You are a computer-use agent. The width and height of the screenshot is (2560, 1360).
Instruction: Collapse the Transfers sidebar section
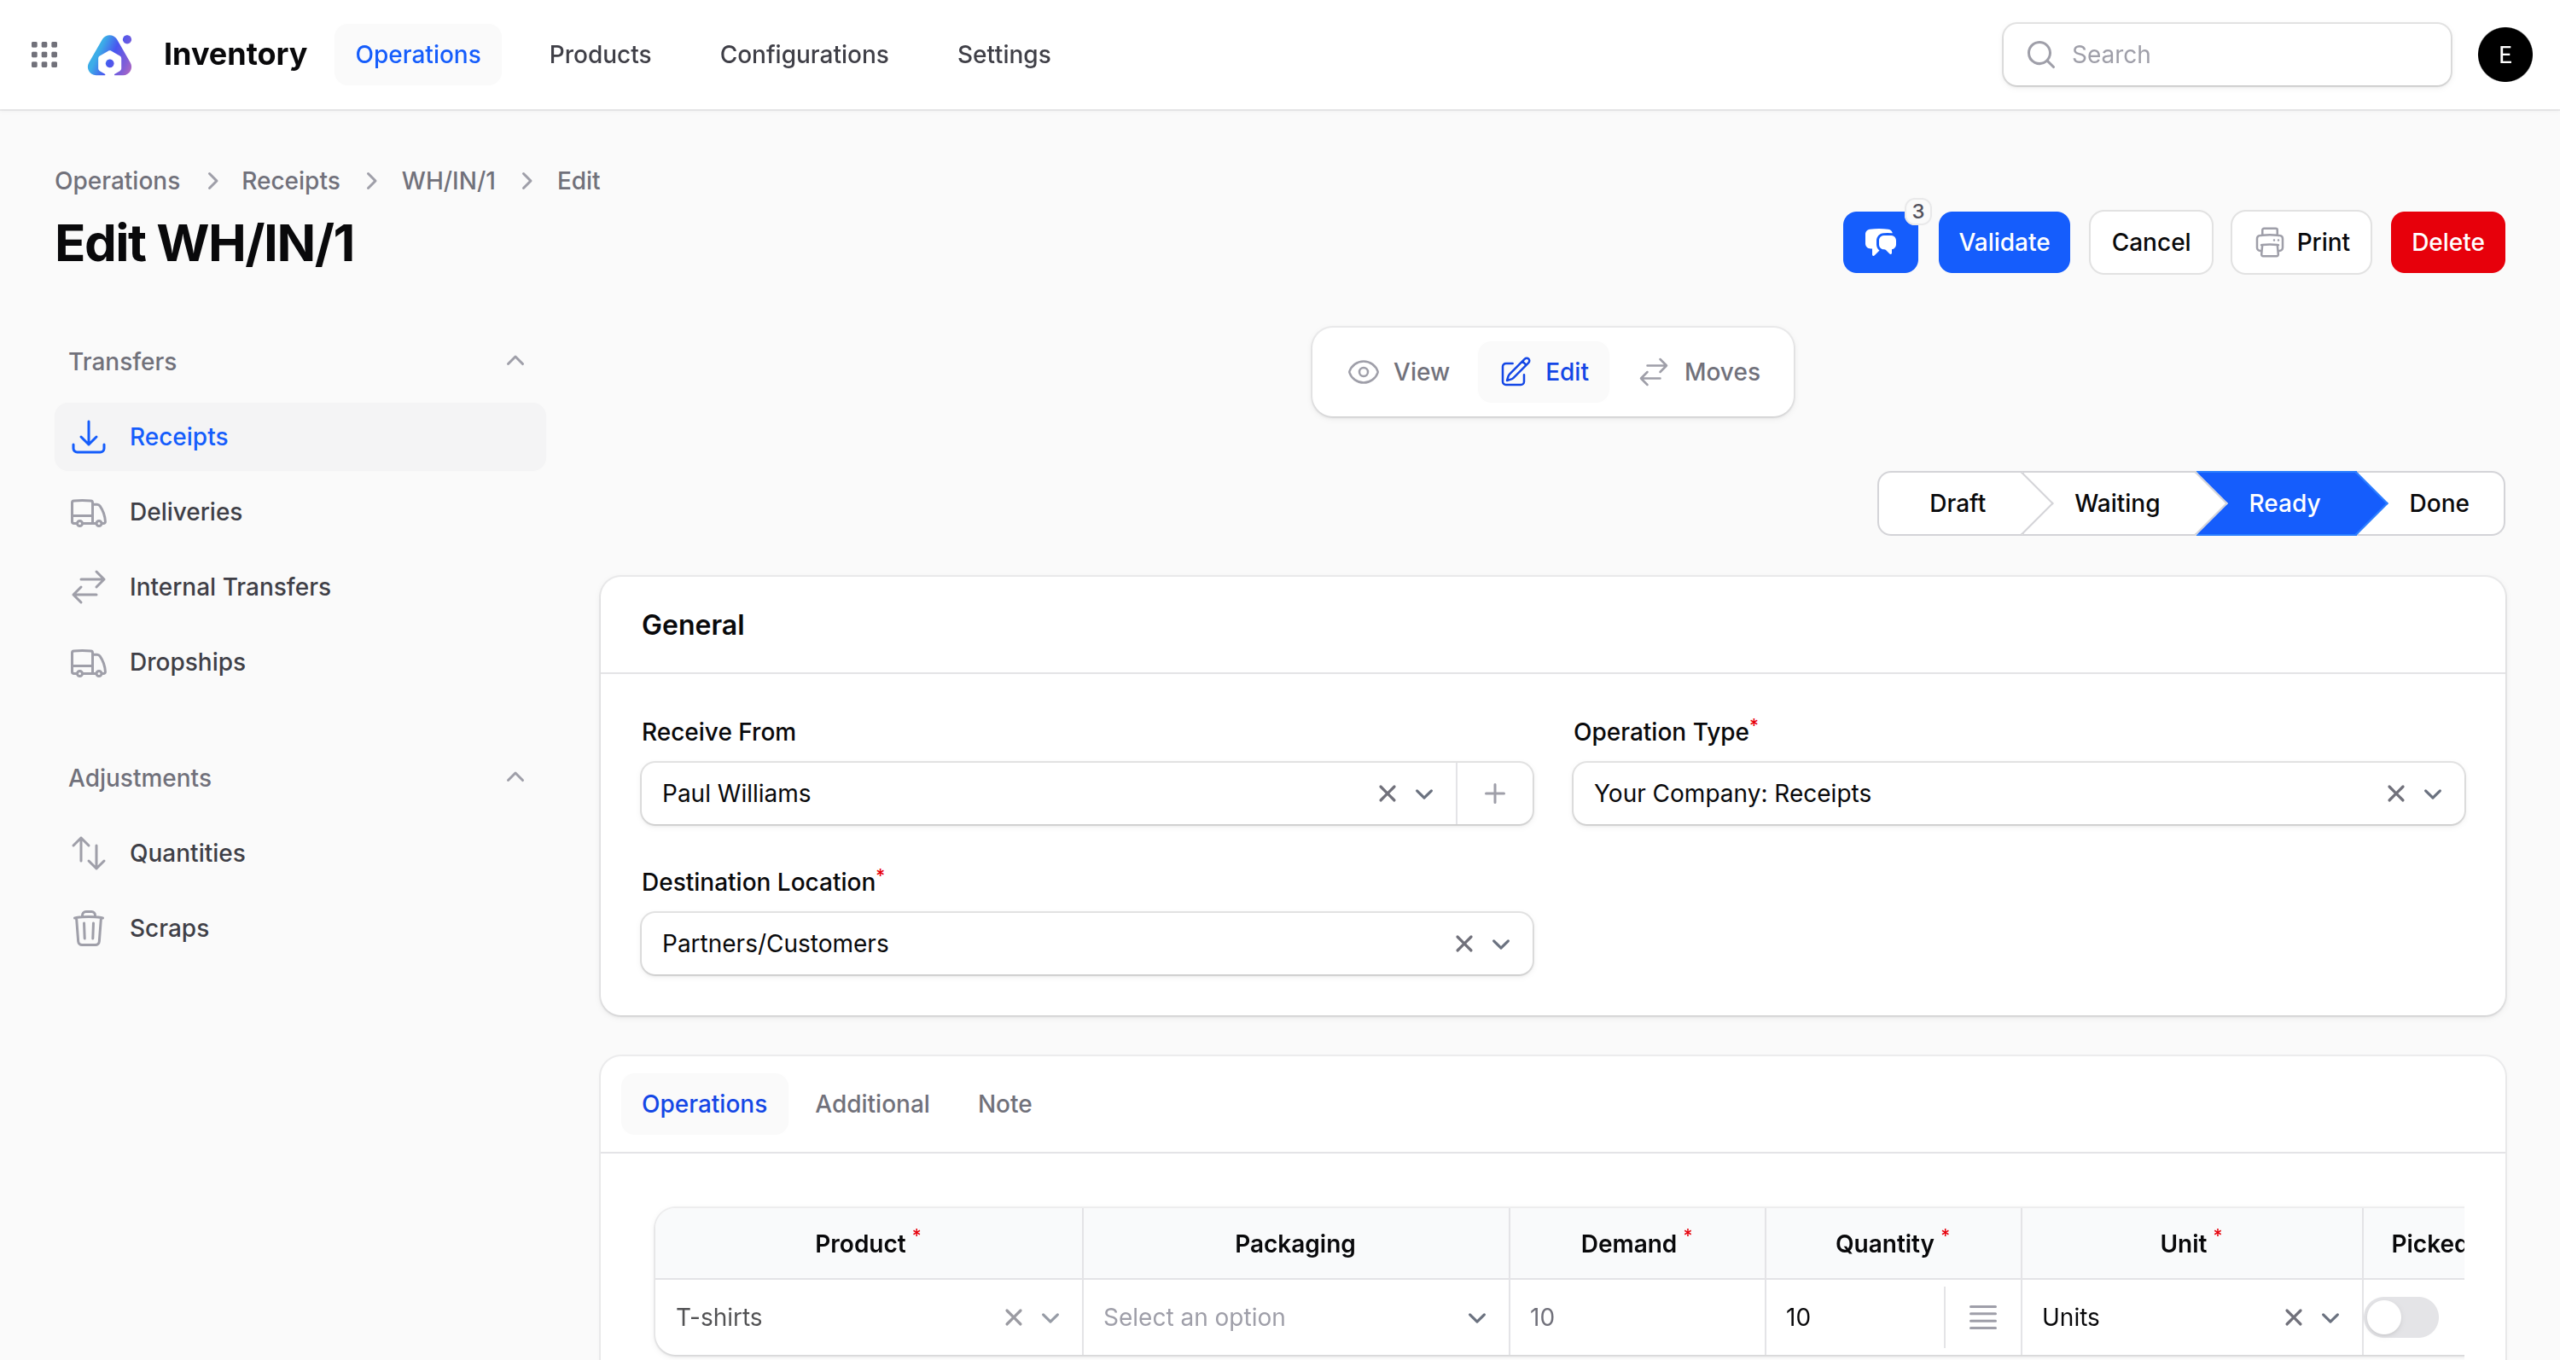click(515, 361)
